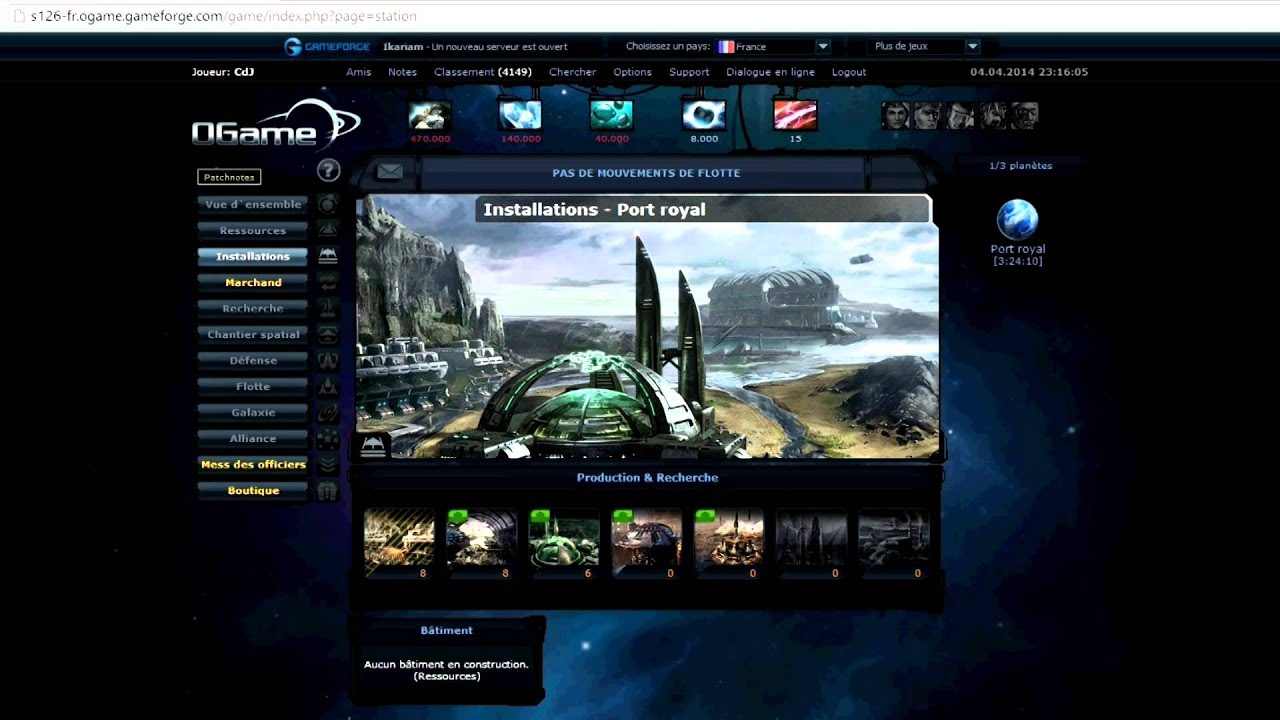This screenshot has height=720, width=1280.
Task: Select the second officer portrait (Admiral)
Action: pyautogui.click(x=927, y=116)
